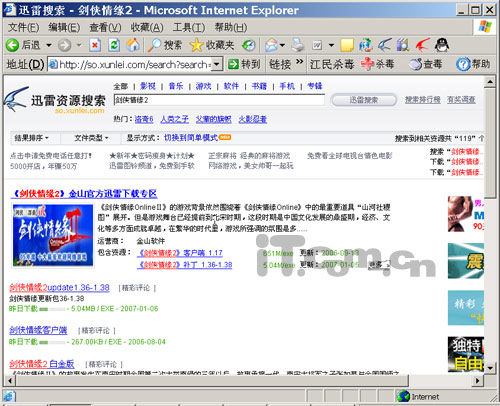Expand the address bar dropdown arrow
The height and width of the screenshot is (406, 500).
tap(217, 64)
